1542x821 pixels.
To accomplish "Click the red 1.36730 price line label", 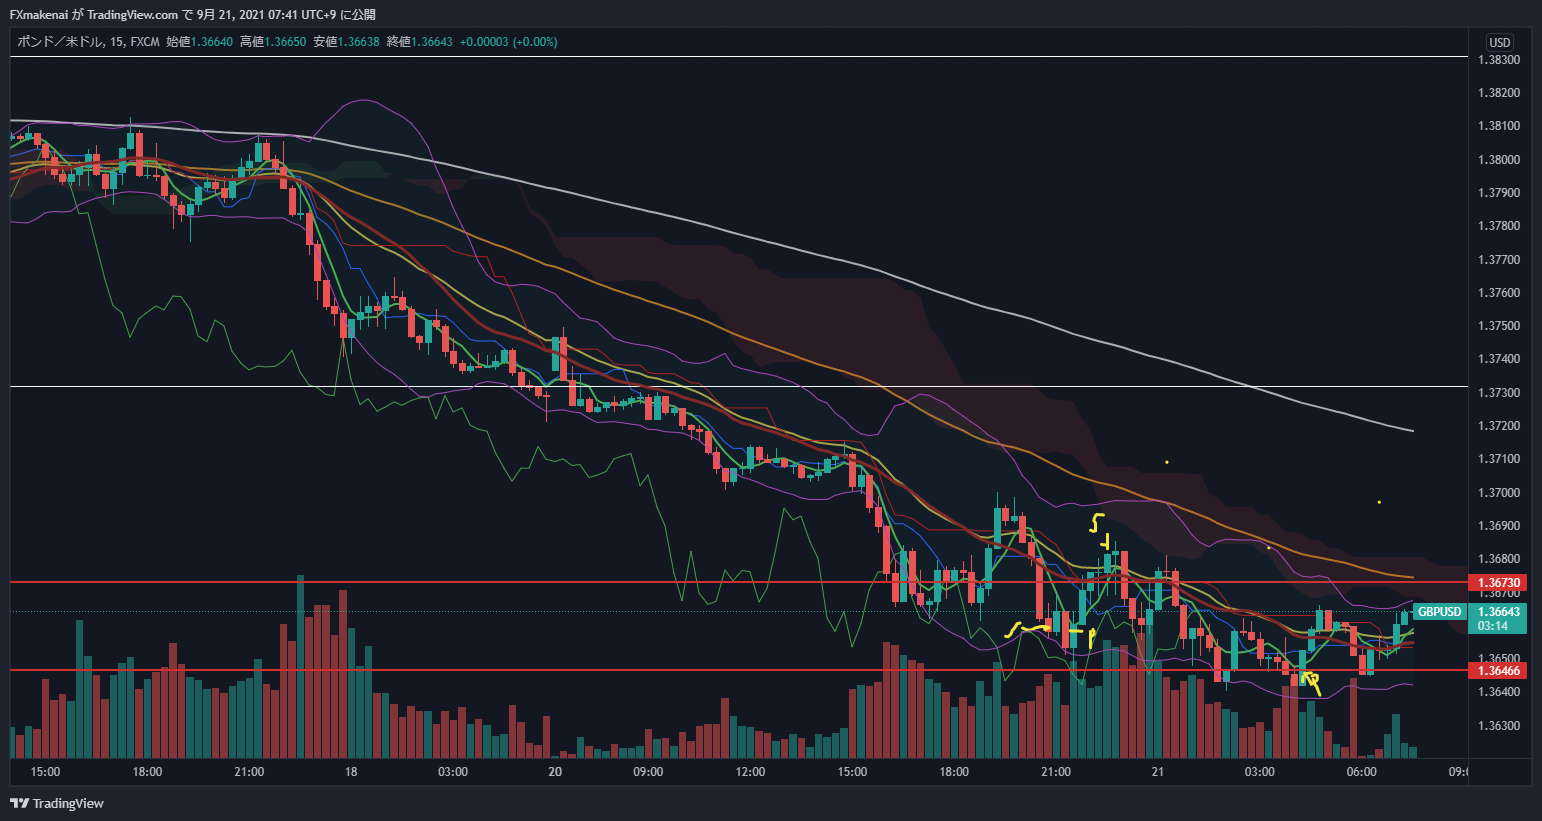I will 1497,582.
